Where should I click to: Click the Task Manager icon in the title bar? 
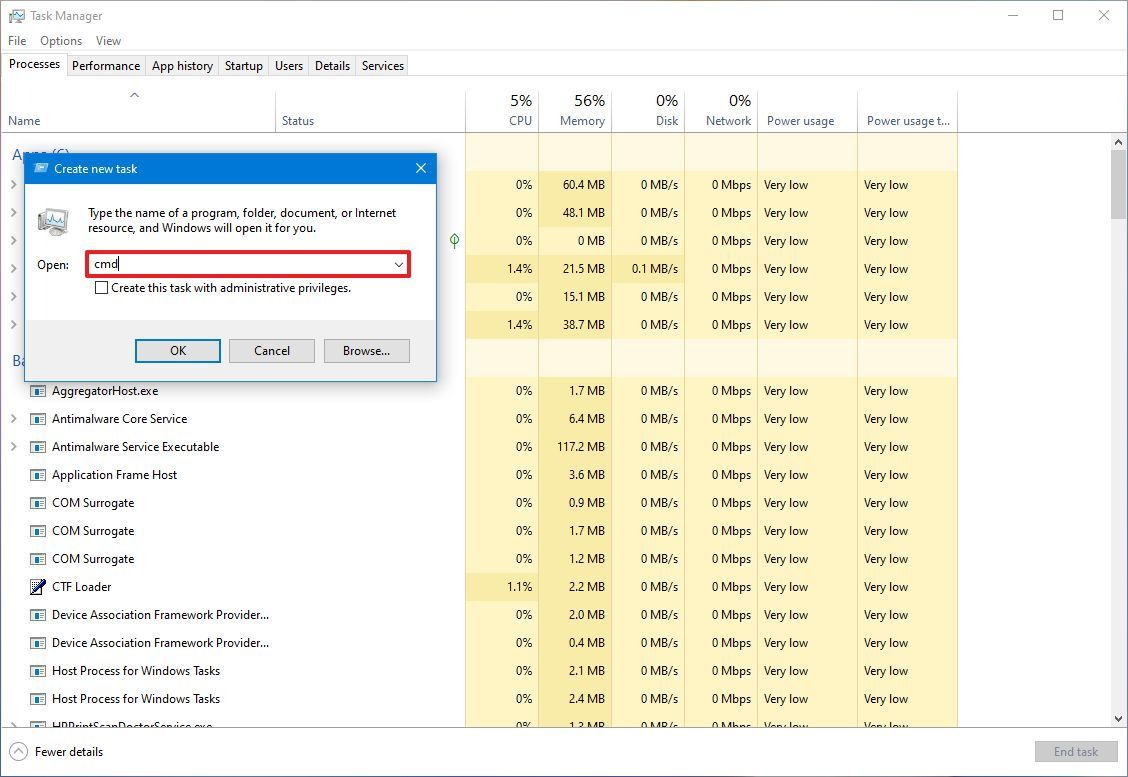click(14, 15)
